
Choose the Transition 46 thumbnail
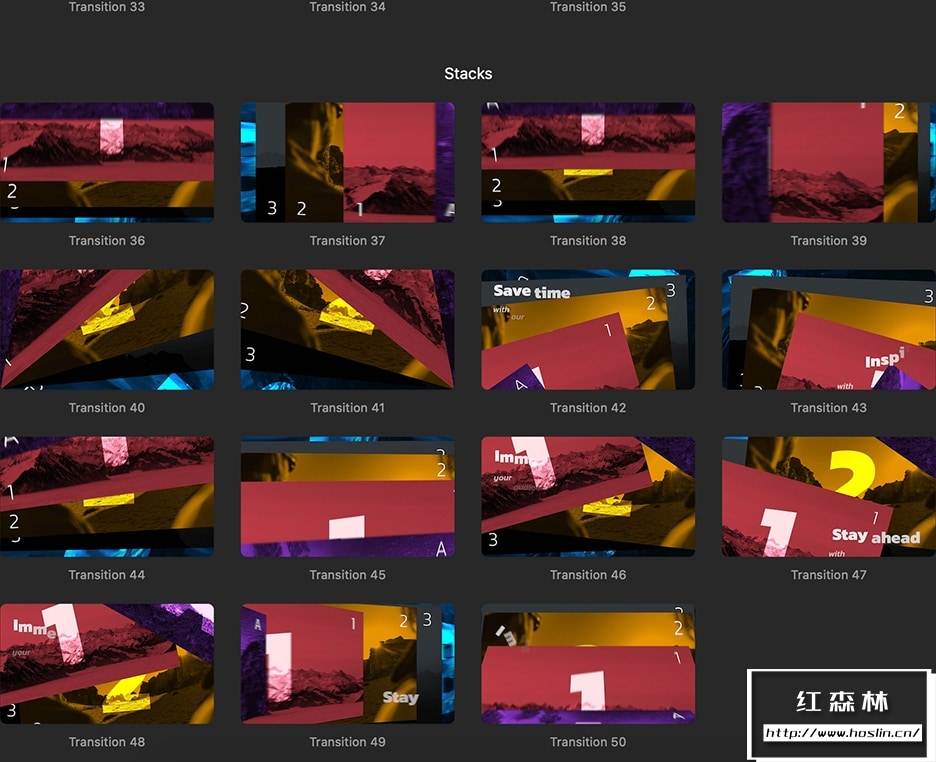[588, 496]
